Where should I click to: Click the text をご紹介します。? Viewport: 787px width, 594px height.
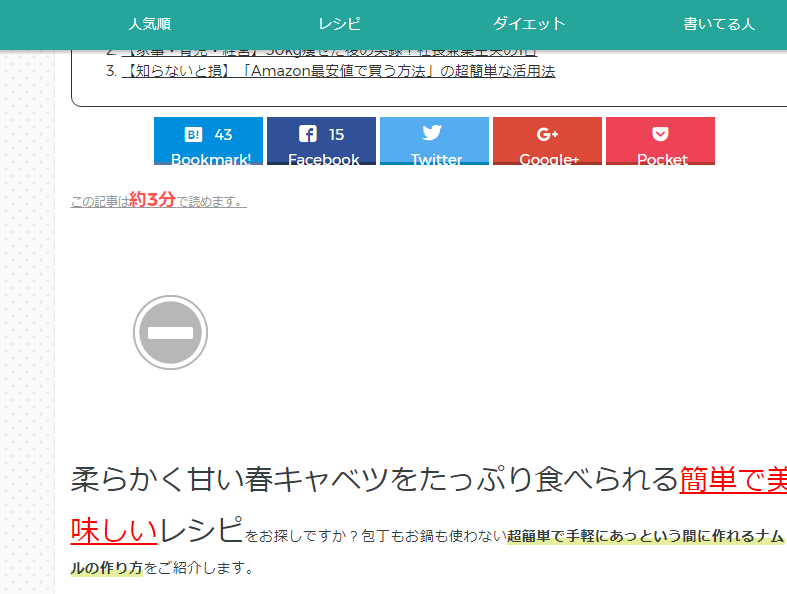199,568
